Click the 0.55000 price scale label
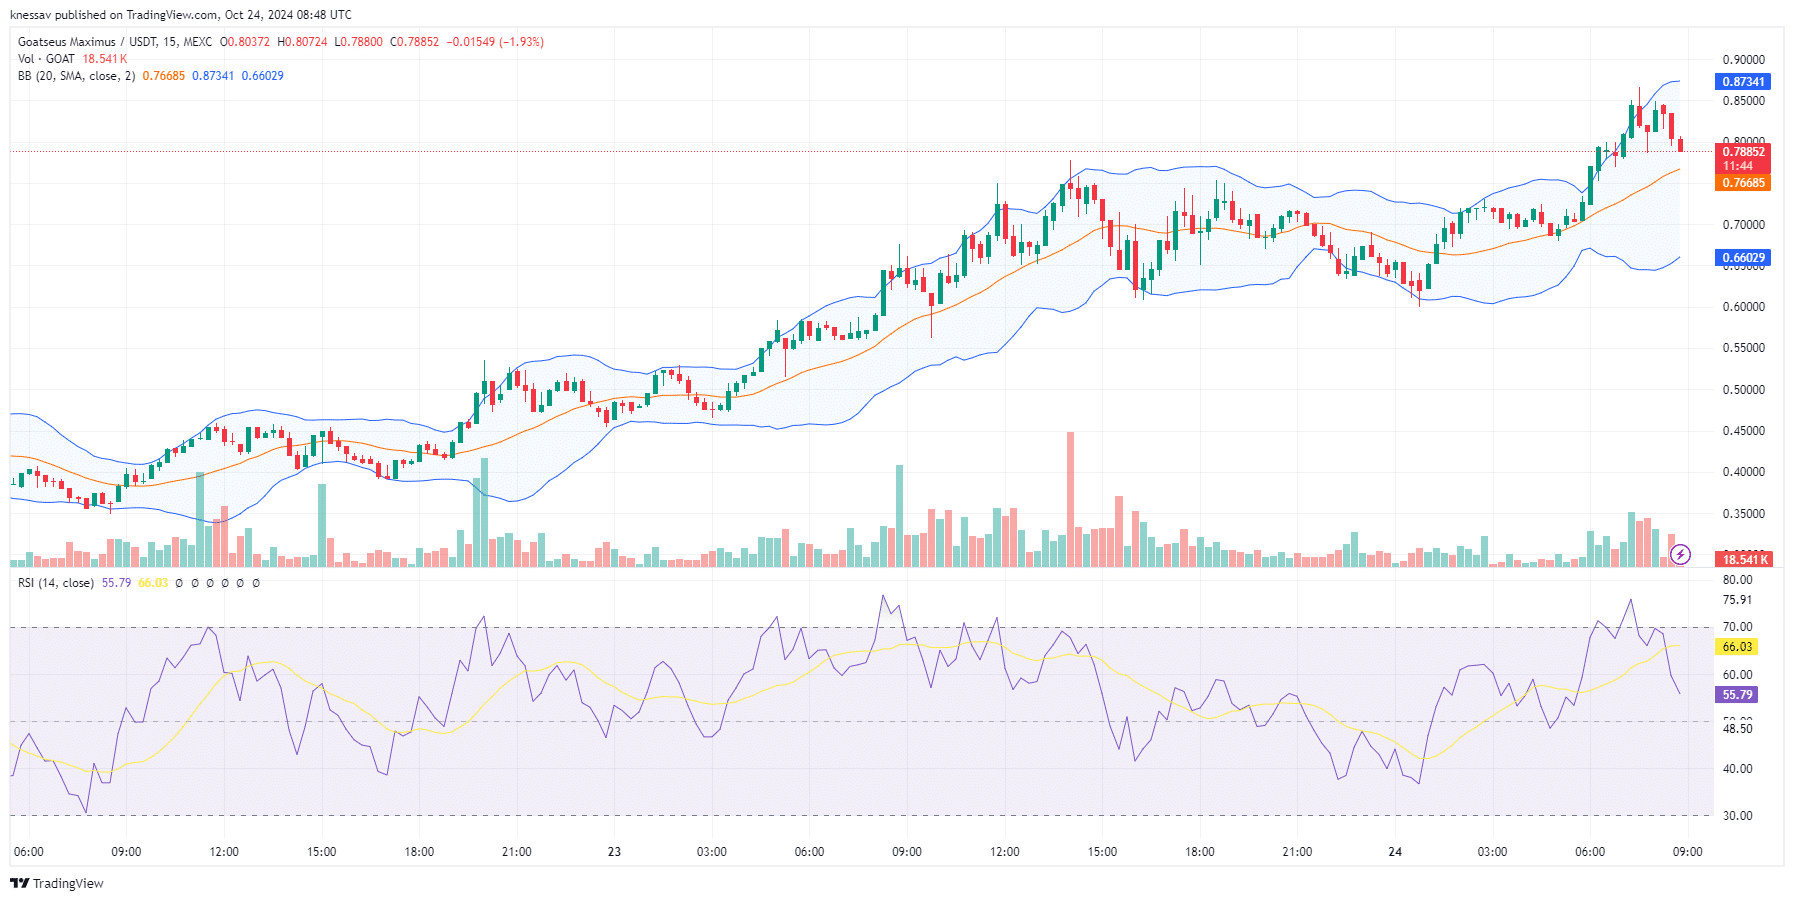The height and width of the screenshot is (901, 1794). (x=1743, y=348)
